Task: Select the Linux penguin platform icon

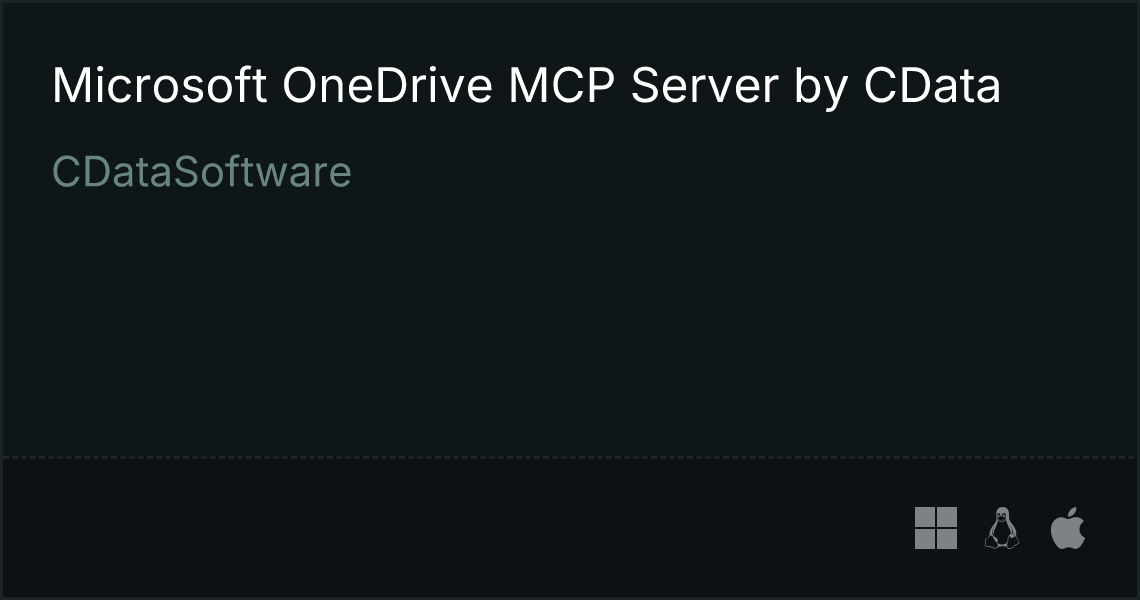Action: (1002, 528)
